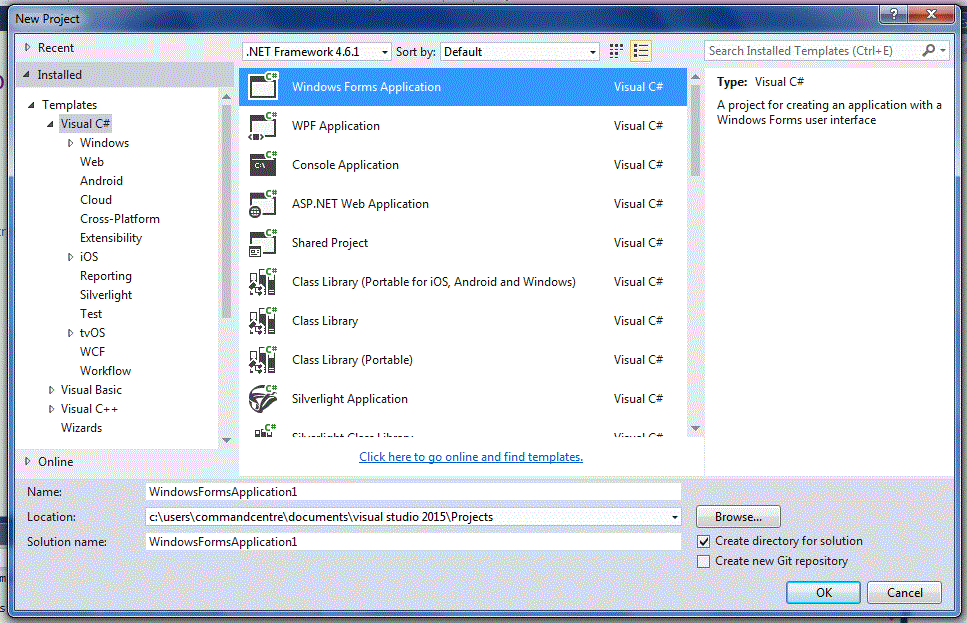This screenshot has width=967, height=623.
Task: Select the Android category
Action: (x=101, y=181)
